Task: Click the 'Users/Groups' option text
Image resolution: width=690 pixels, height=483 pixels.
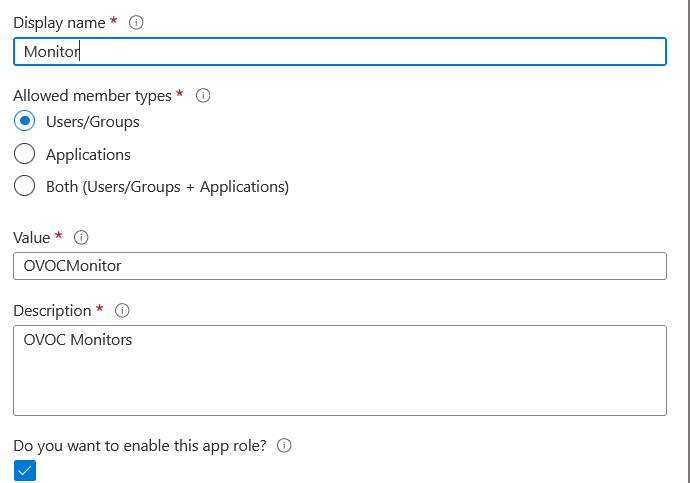Action: point(93,122)
